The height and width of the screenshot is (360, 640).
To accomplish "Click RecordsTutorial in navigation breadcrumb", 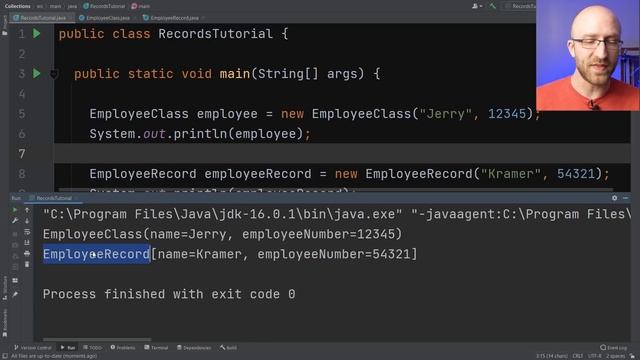I will [x=104, y=6].
